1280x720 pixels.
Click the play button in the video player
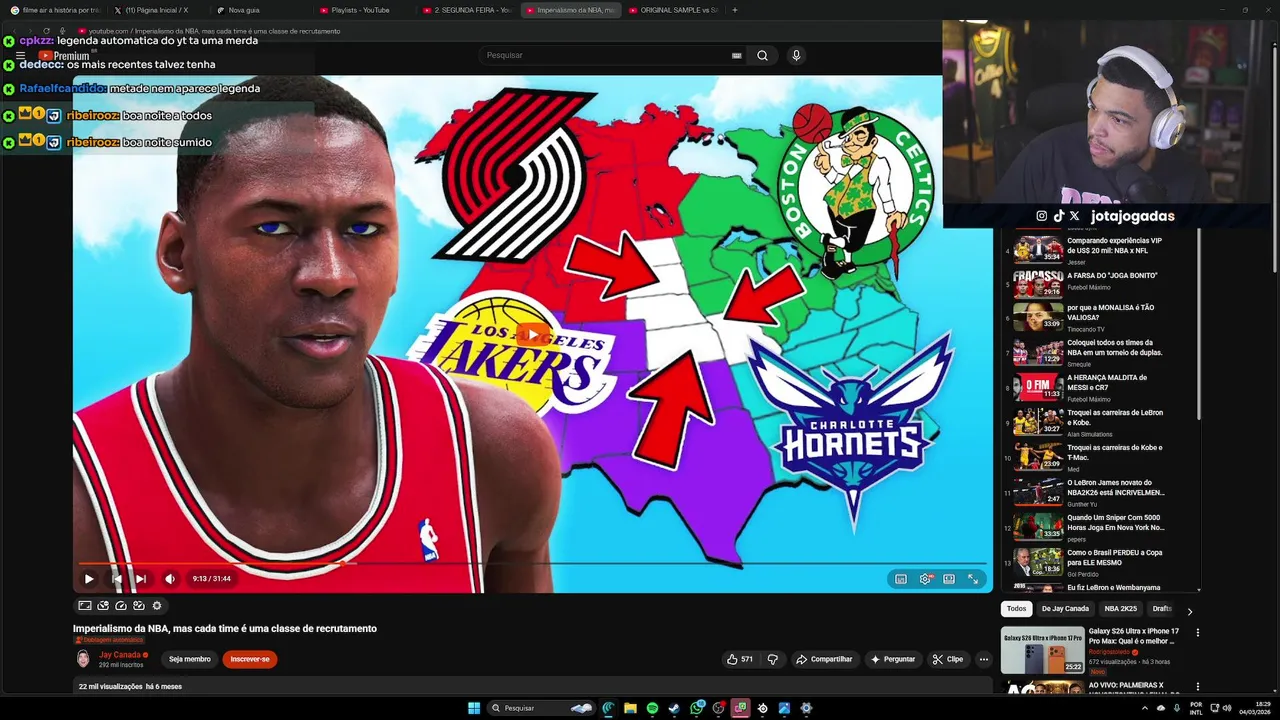(x=89, y=578)
